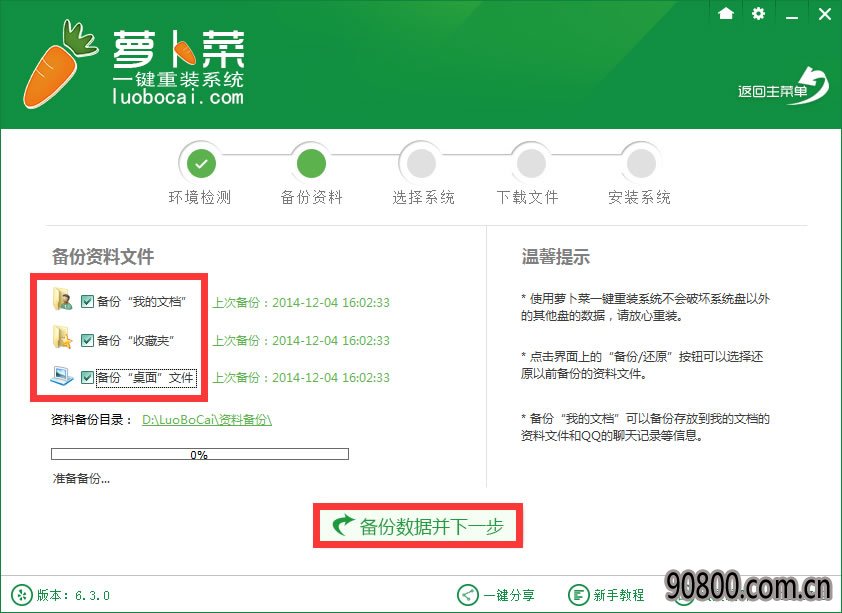Select the 下载文件 step circle

tap(531, 163)
